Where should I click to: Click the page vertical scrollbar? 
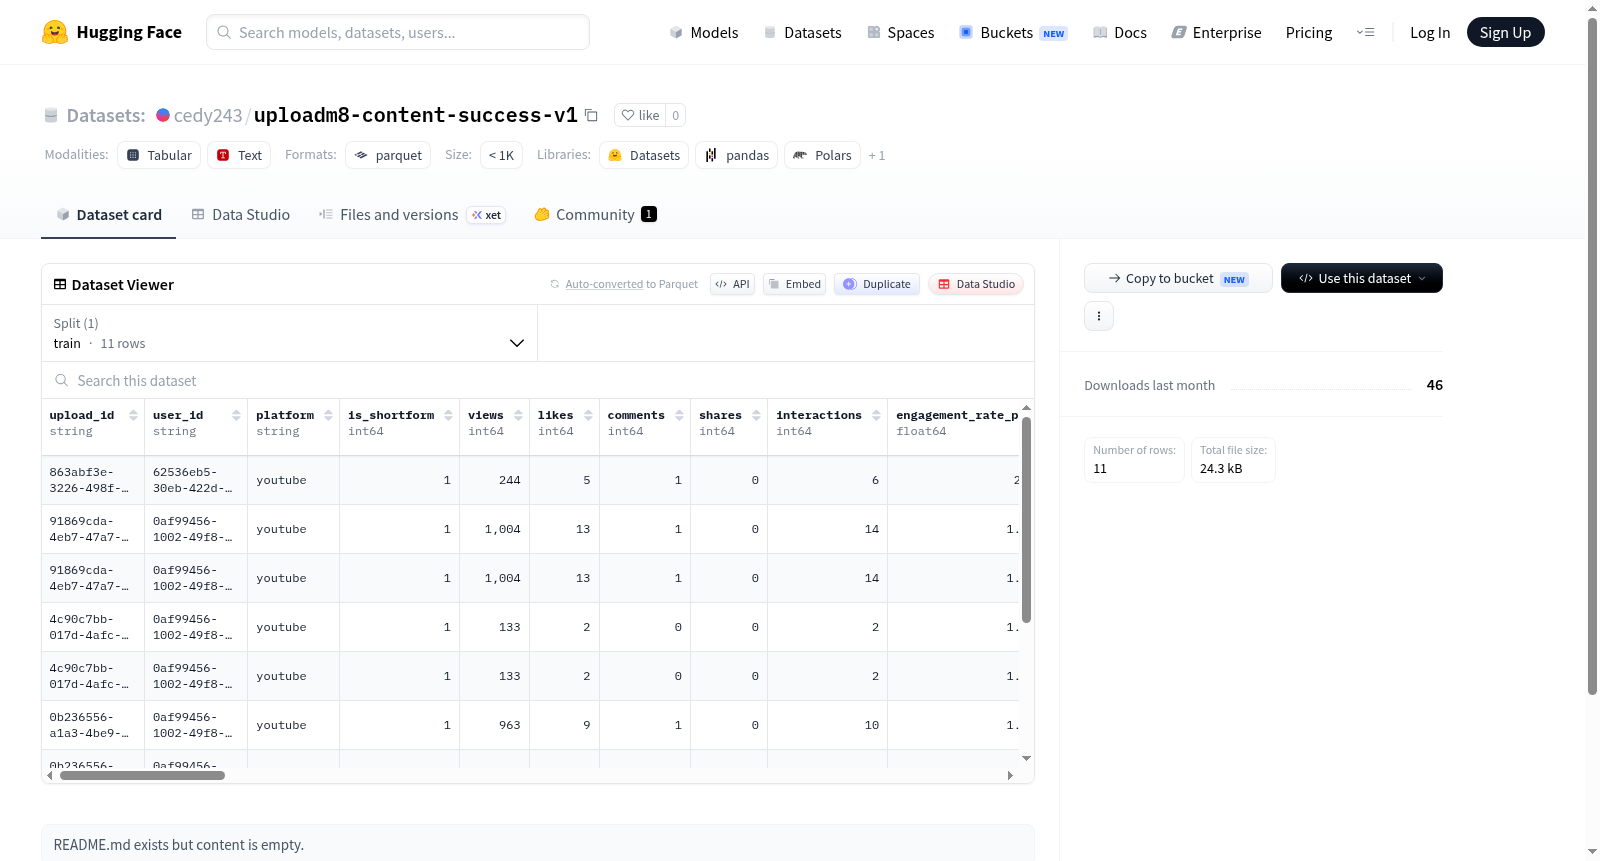click(1592, 357)
